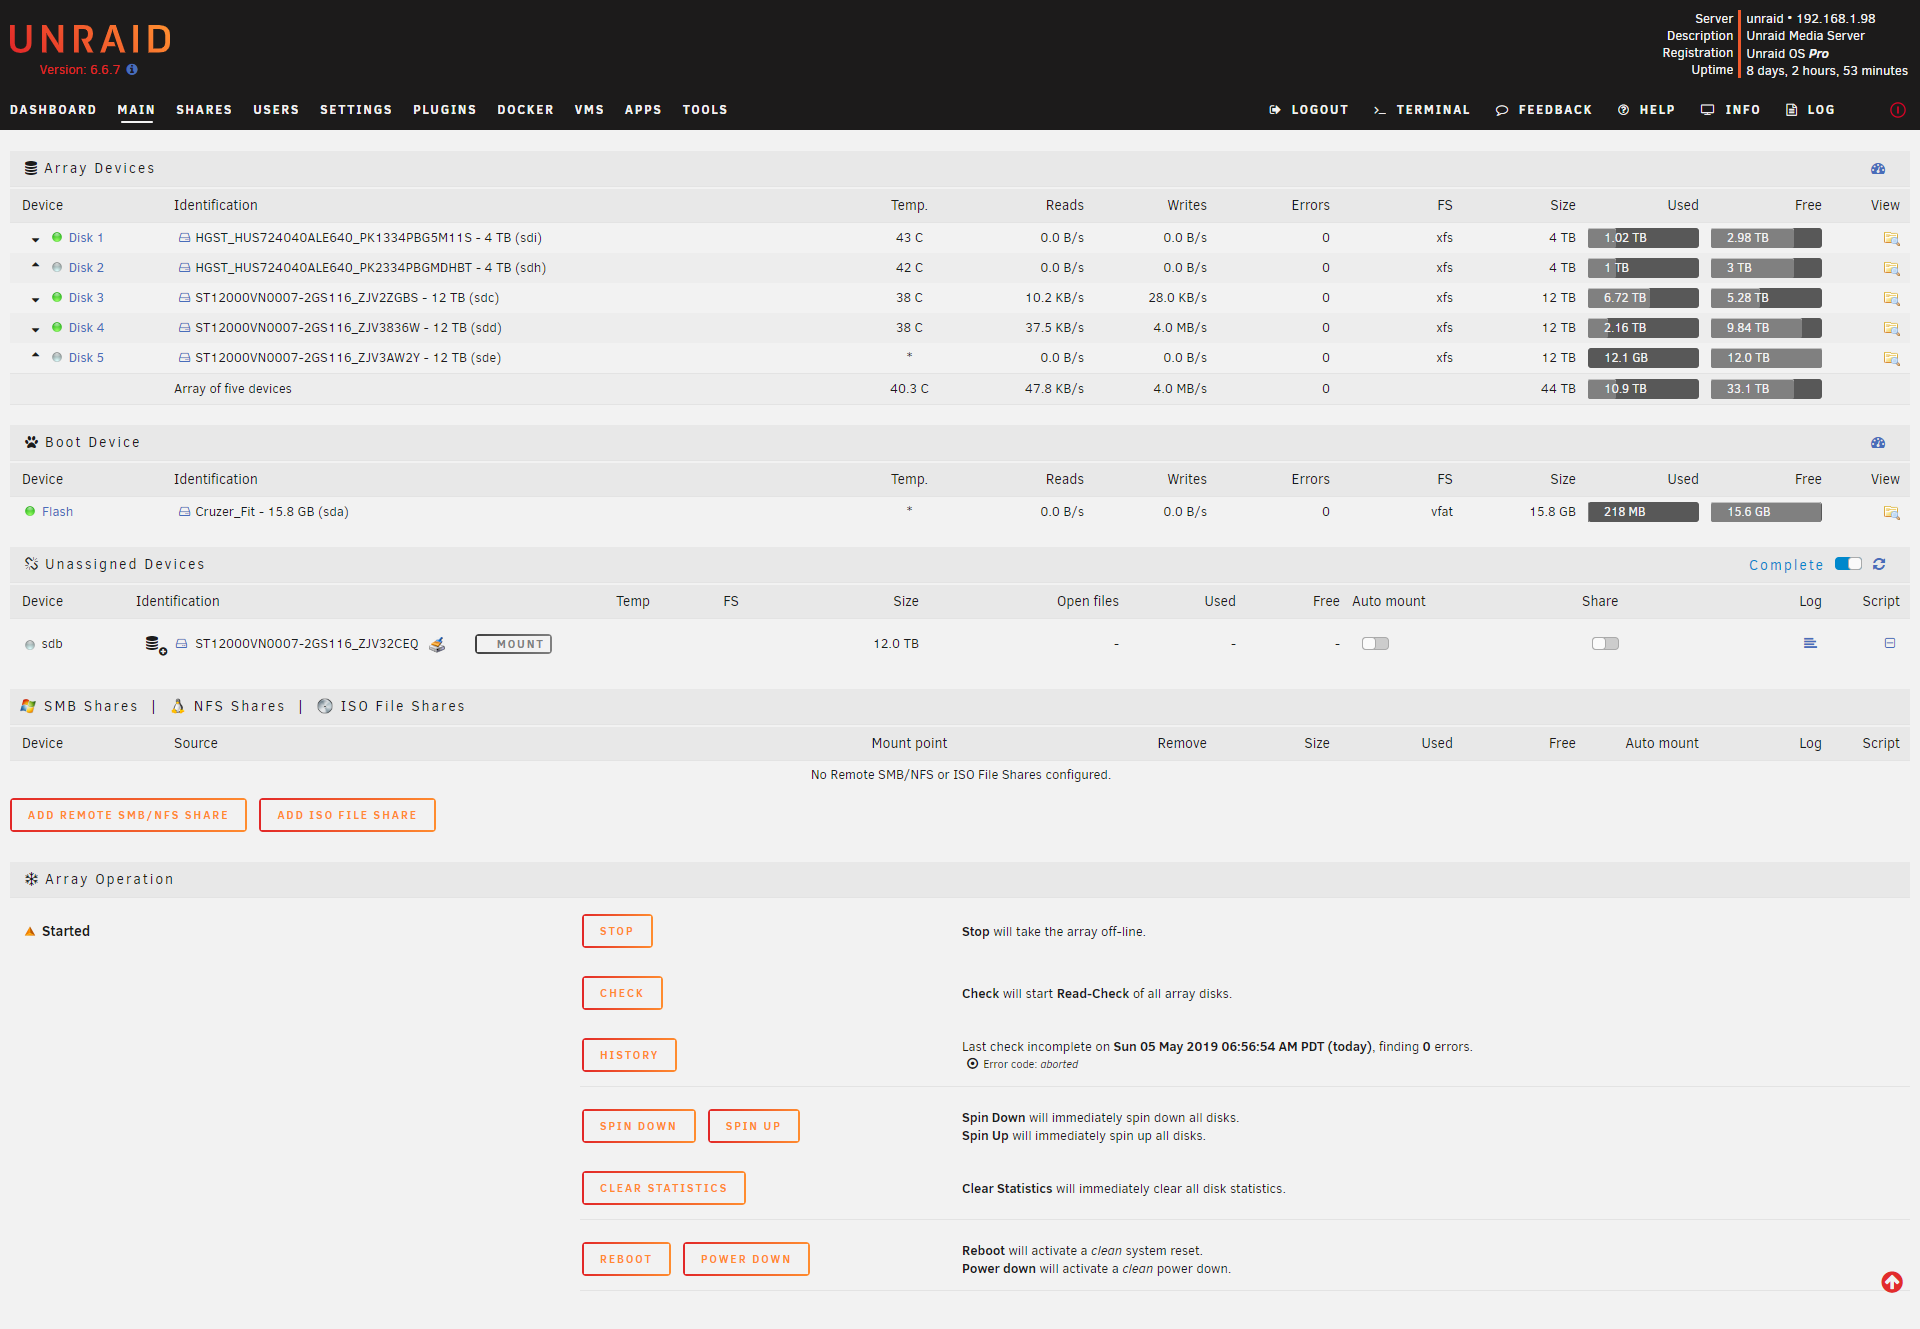Refresh the Unassigned Devices list
The height and width of the screenshot is (1329, 1920).
(1879, 564)
